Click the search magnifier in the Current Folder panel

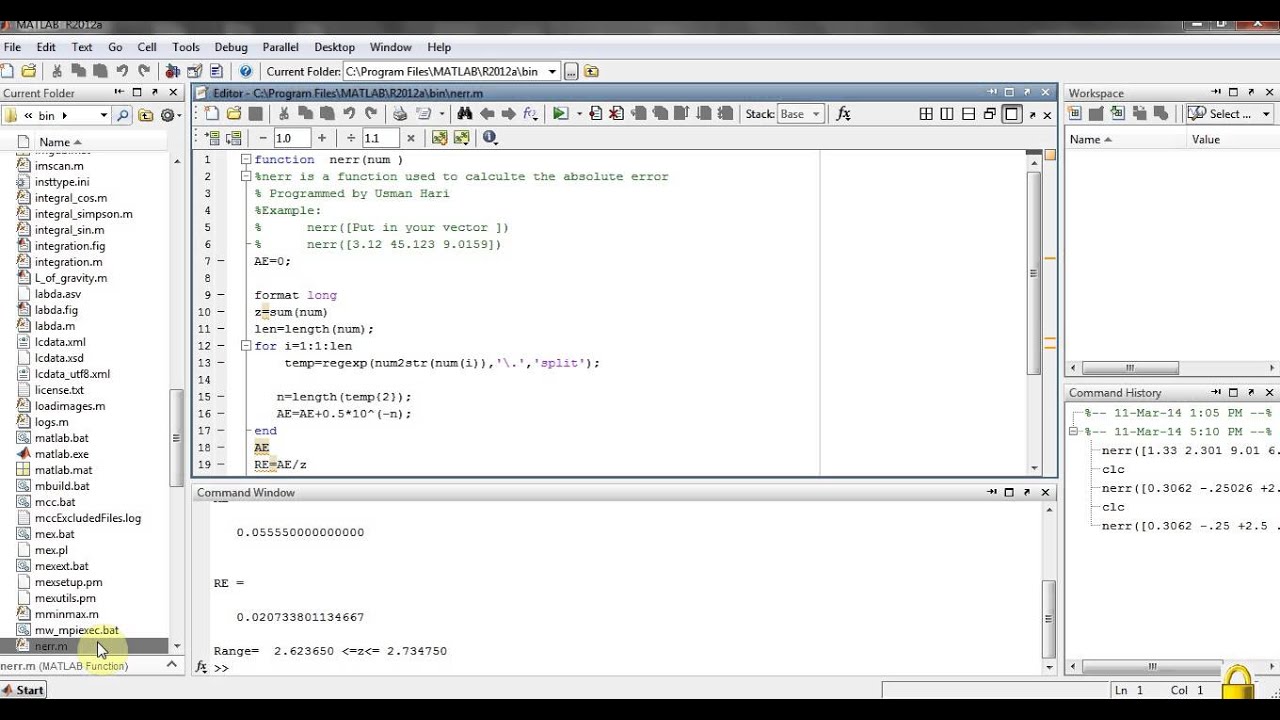pyautogui.click(x=123, y=115)
